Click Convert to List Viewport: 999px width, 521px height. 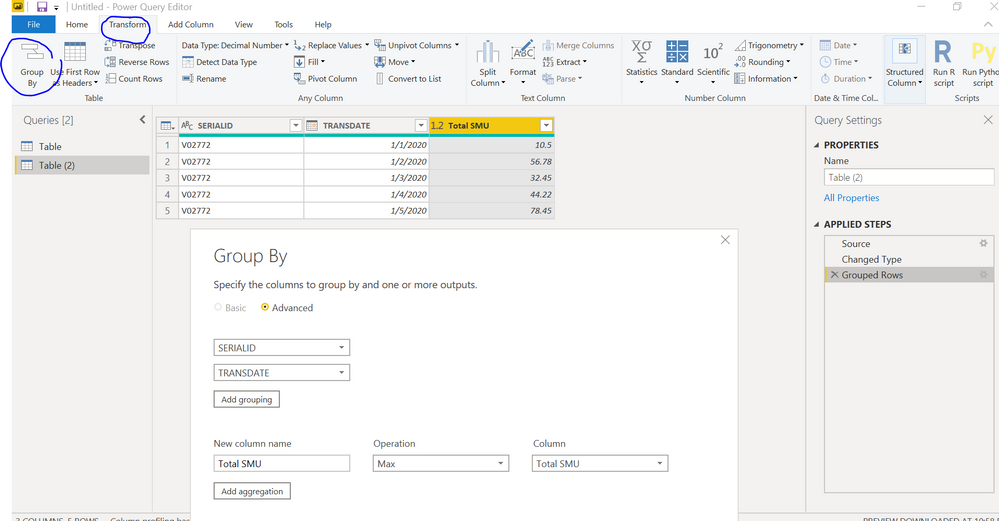(x=408, y=78)
